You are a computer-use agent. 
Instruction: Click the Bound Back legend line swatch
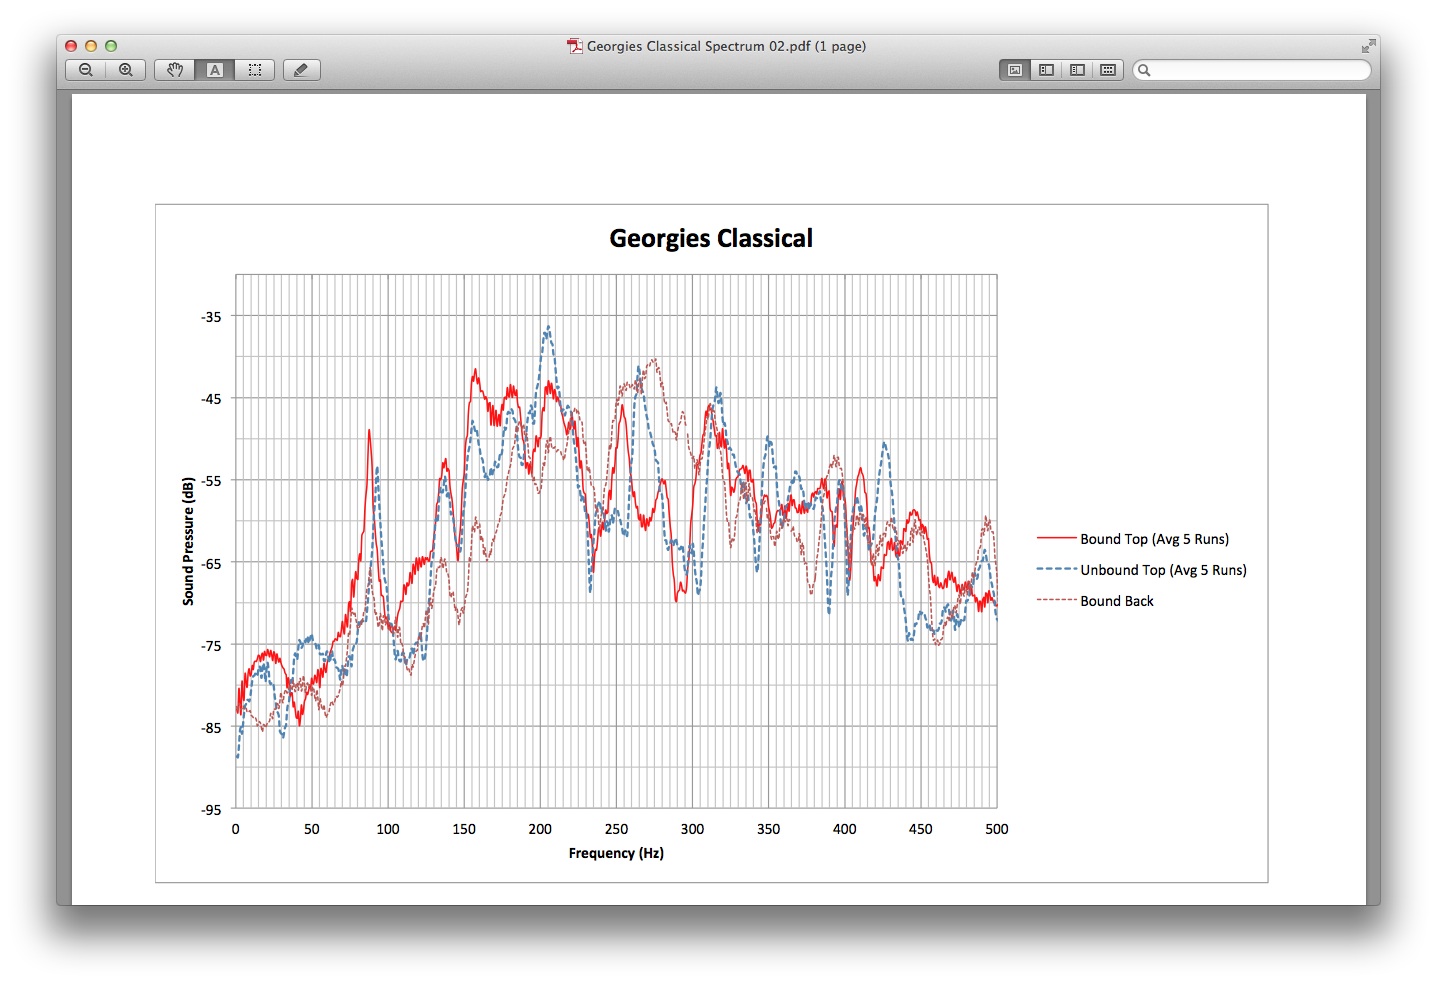[x=1056, y=600]
